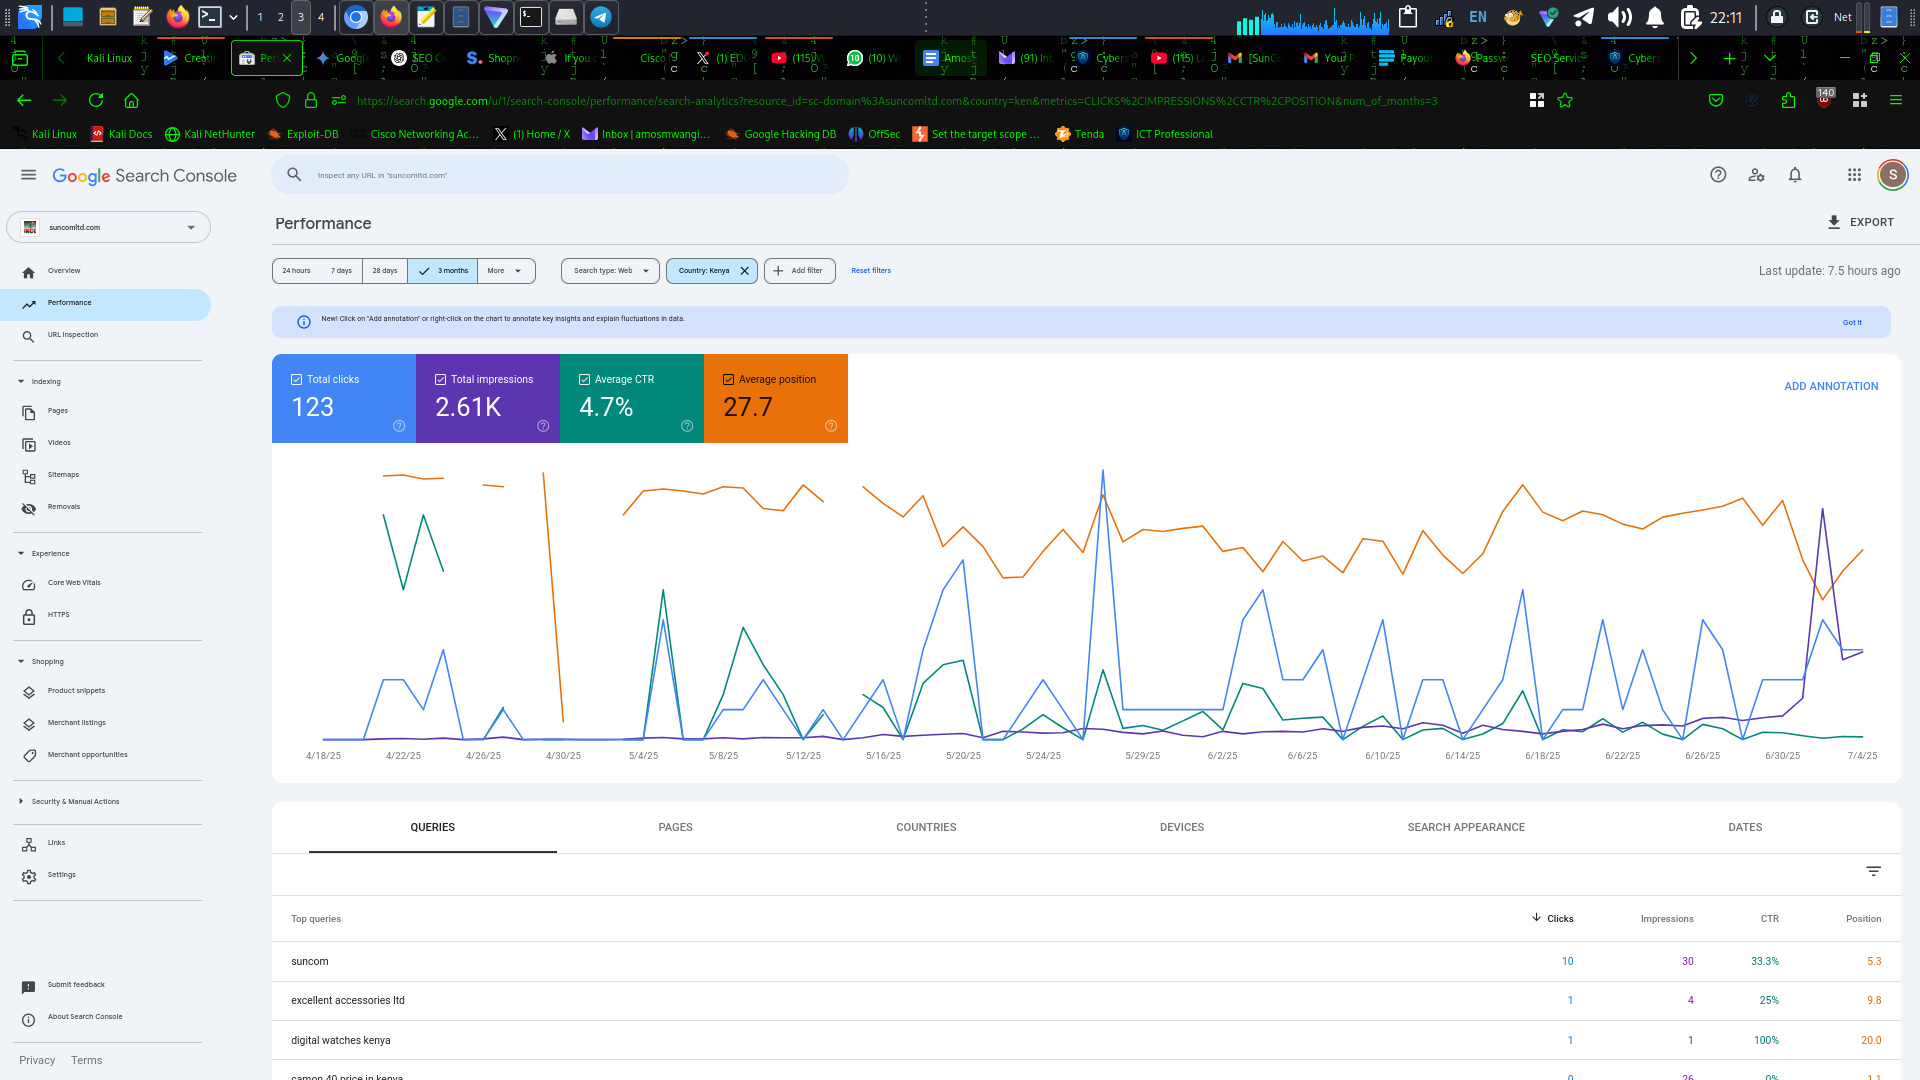This screenshot has width=1920, height=1080.
Task: Collapse Shopping sidebar section
Action: [x=21, y=662]
